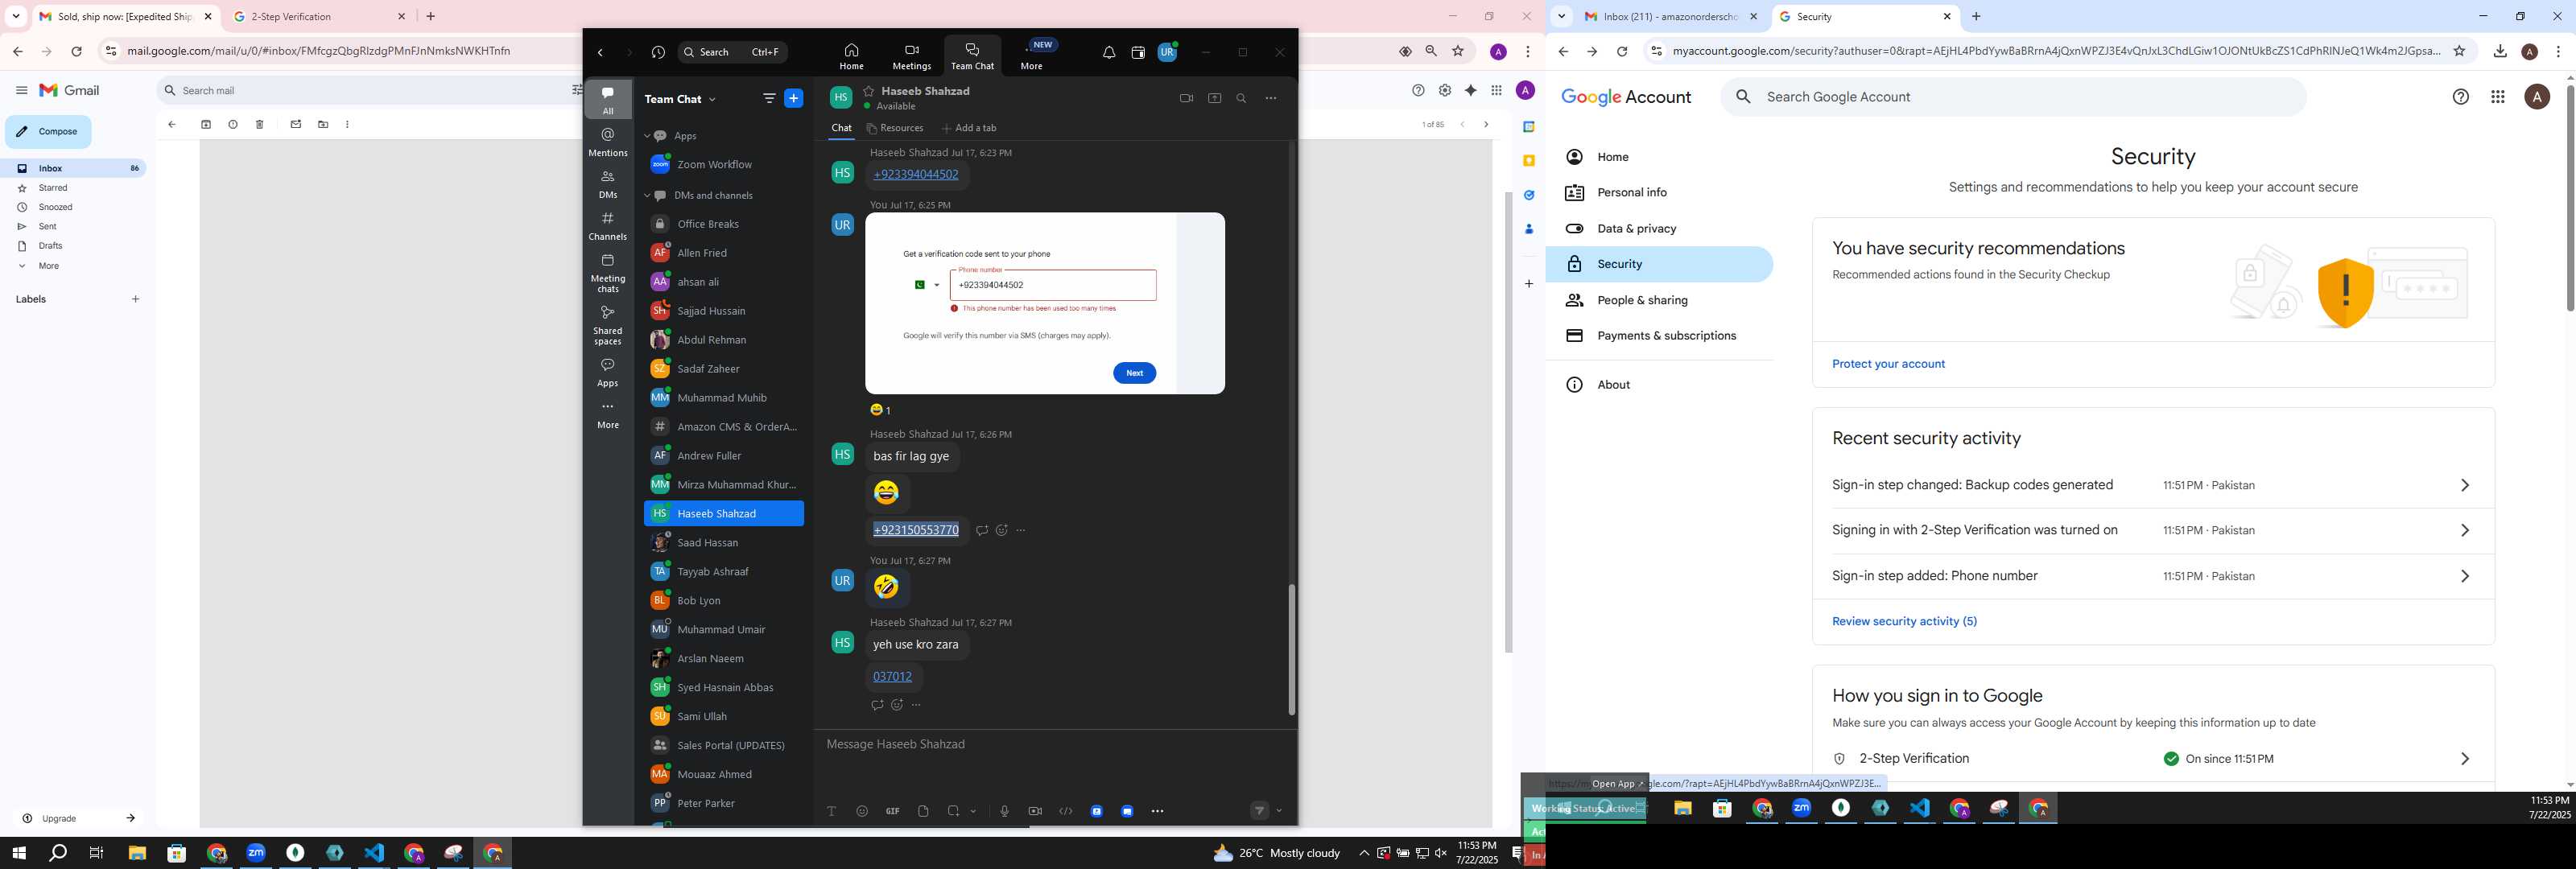
Task: Open DMs section in Zoom sidebar
Action: (x=608, y=184)
